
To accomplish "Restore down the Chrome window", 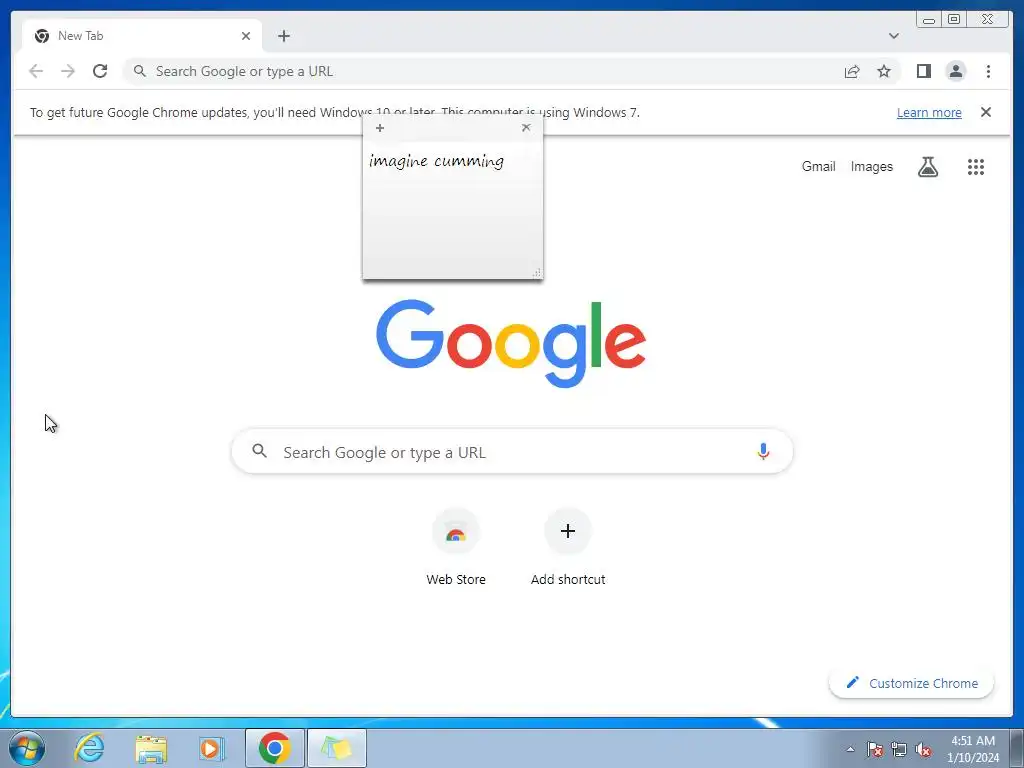I will pos(954,19).
